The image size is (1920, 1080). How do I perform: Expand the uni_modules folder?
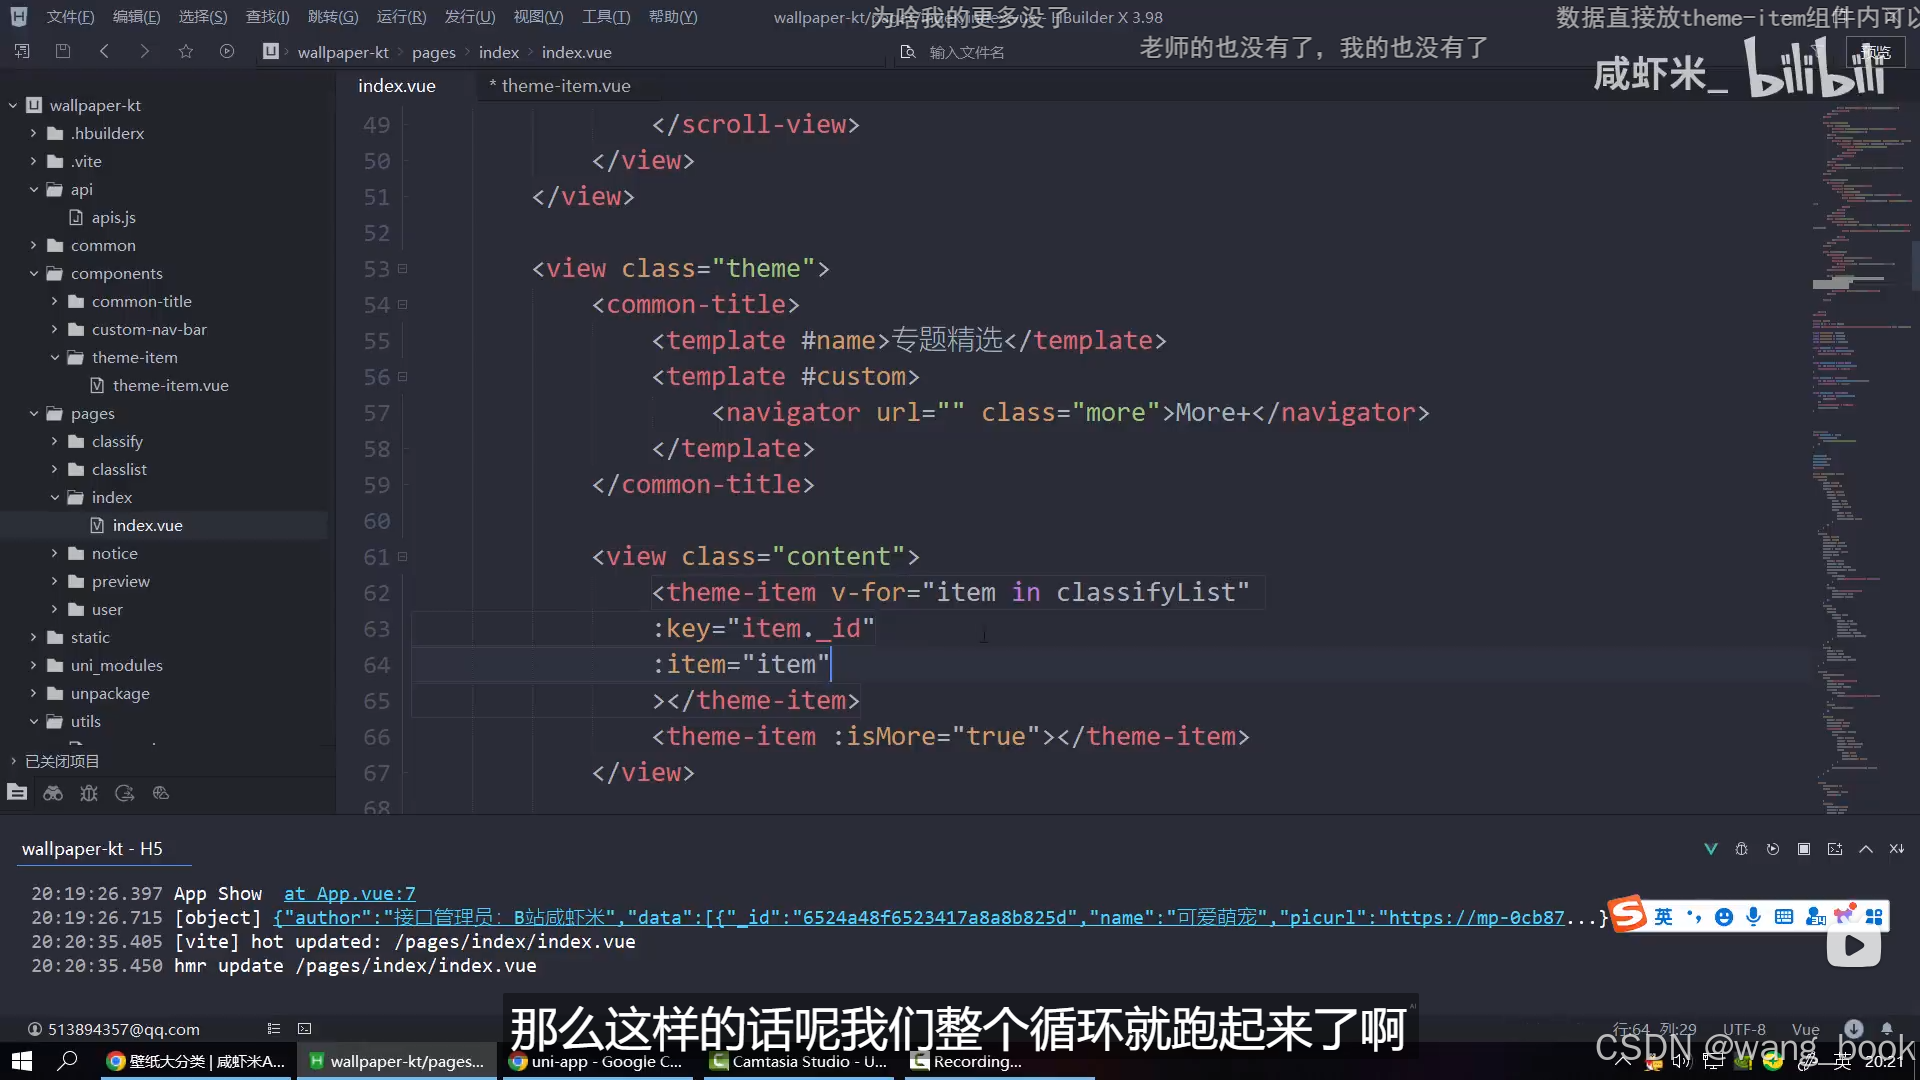(x=34, y=665)
